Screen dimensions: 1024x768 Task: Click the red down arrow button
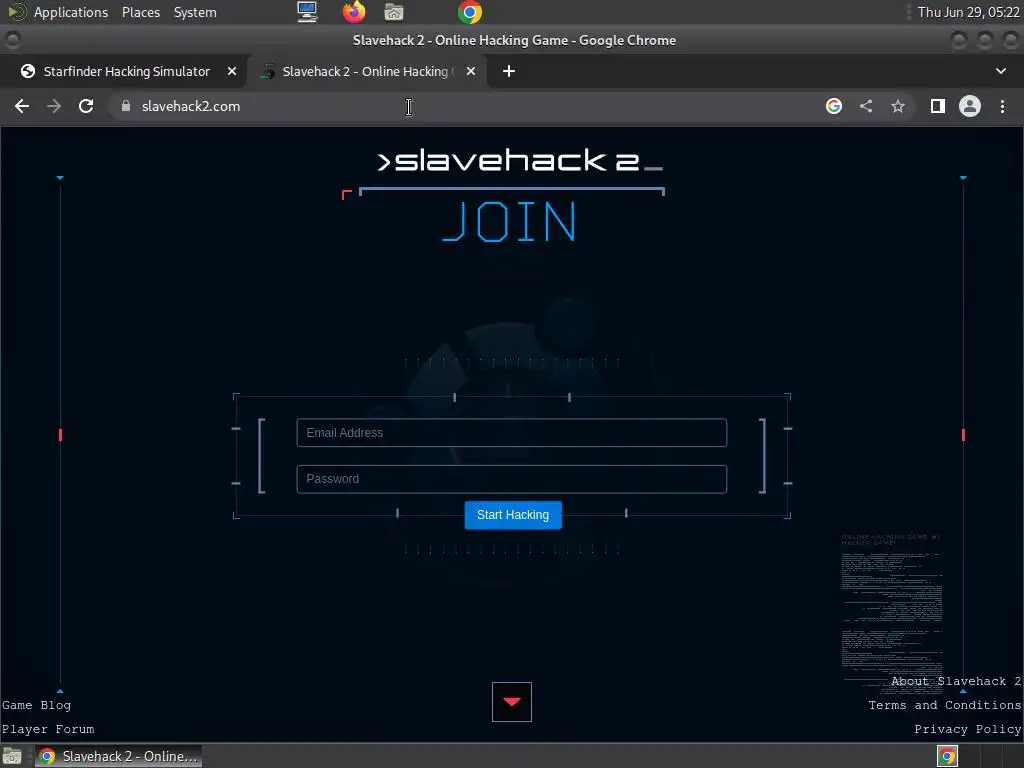(x=512, y=702)
